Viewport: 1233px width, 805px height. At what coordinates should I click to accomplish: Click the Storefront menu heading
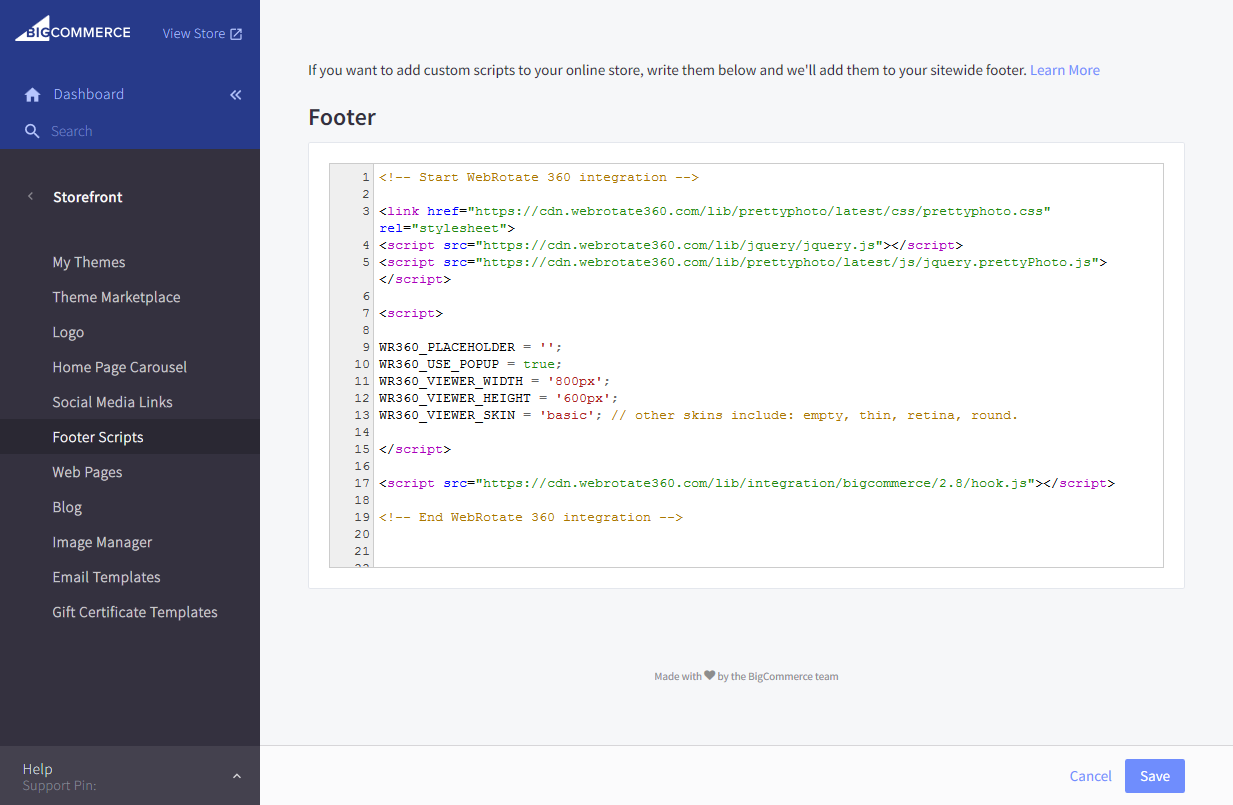88,197
